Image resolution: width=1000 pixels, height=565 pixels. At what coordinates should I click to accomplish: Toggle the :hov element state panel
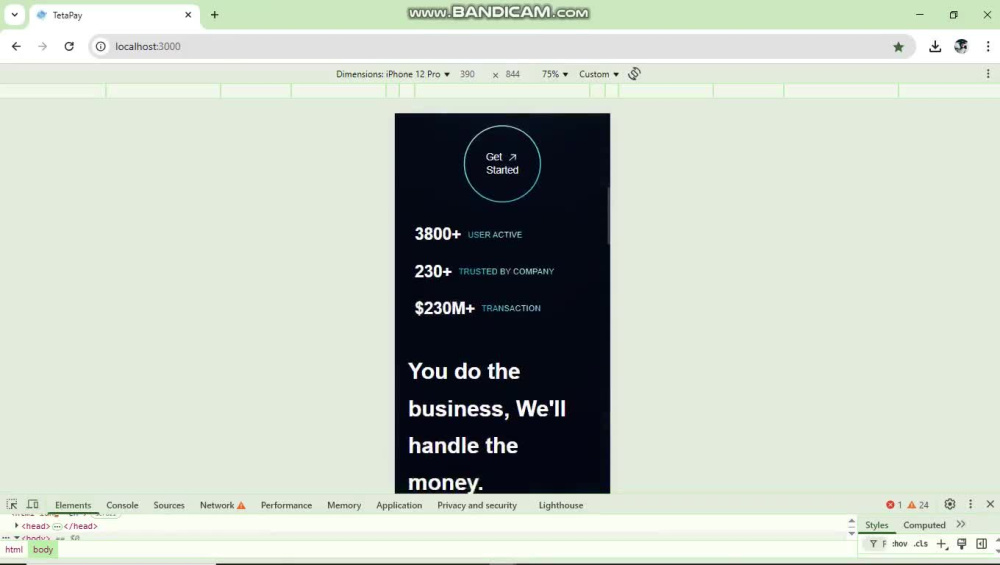point(899,543)
